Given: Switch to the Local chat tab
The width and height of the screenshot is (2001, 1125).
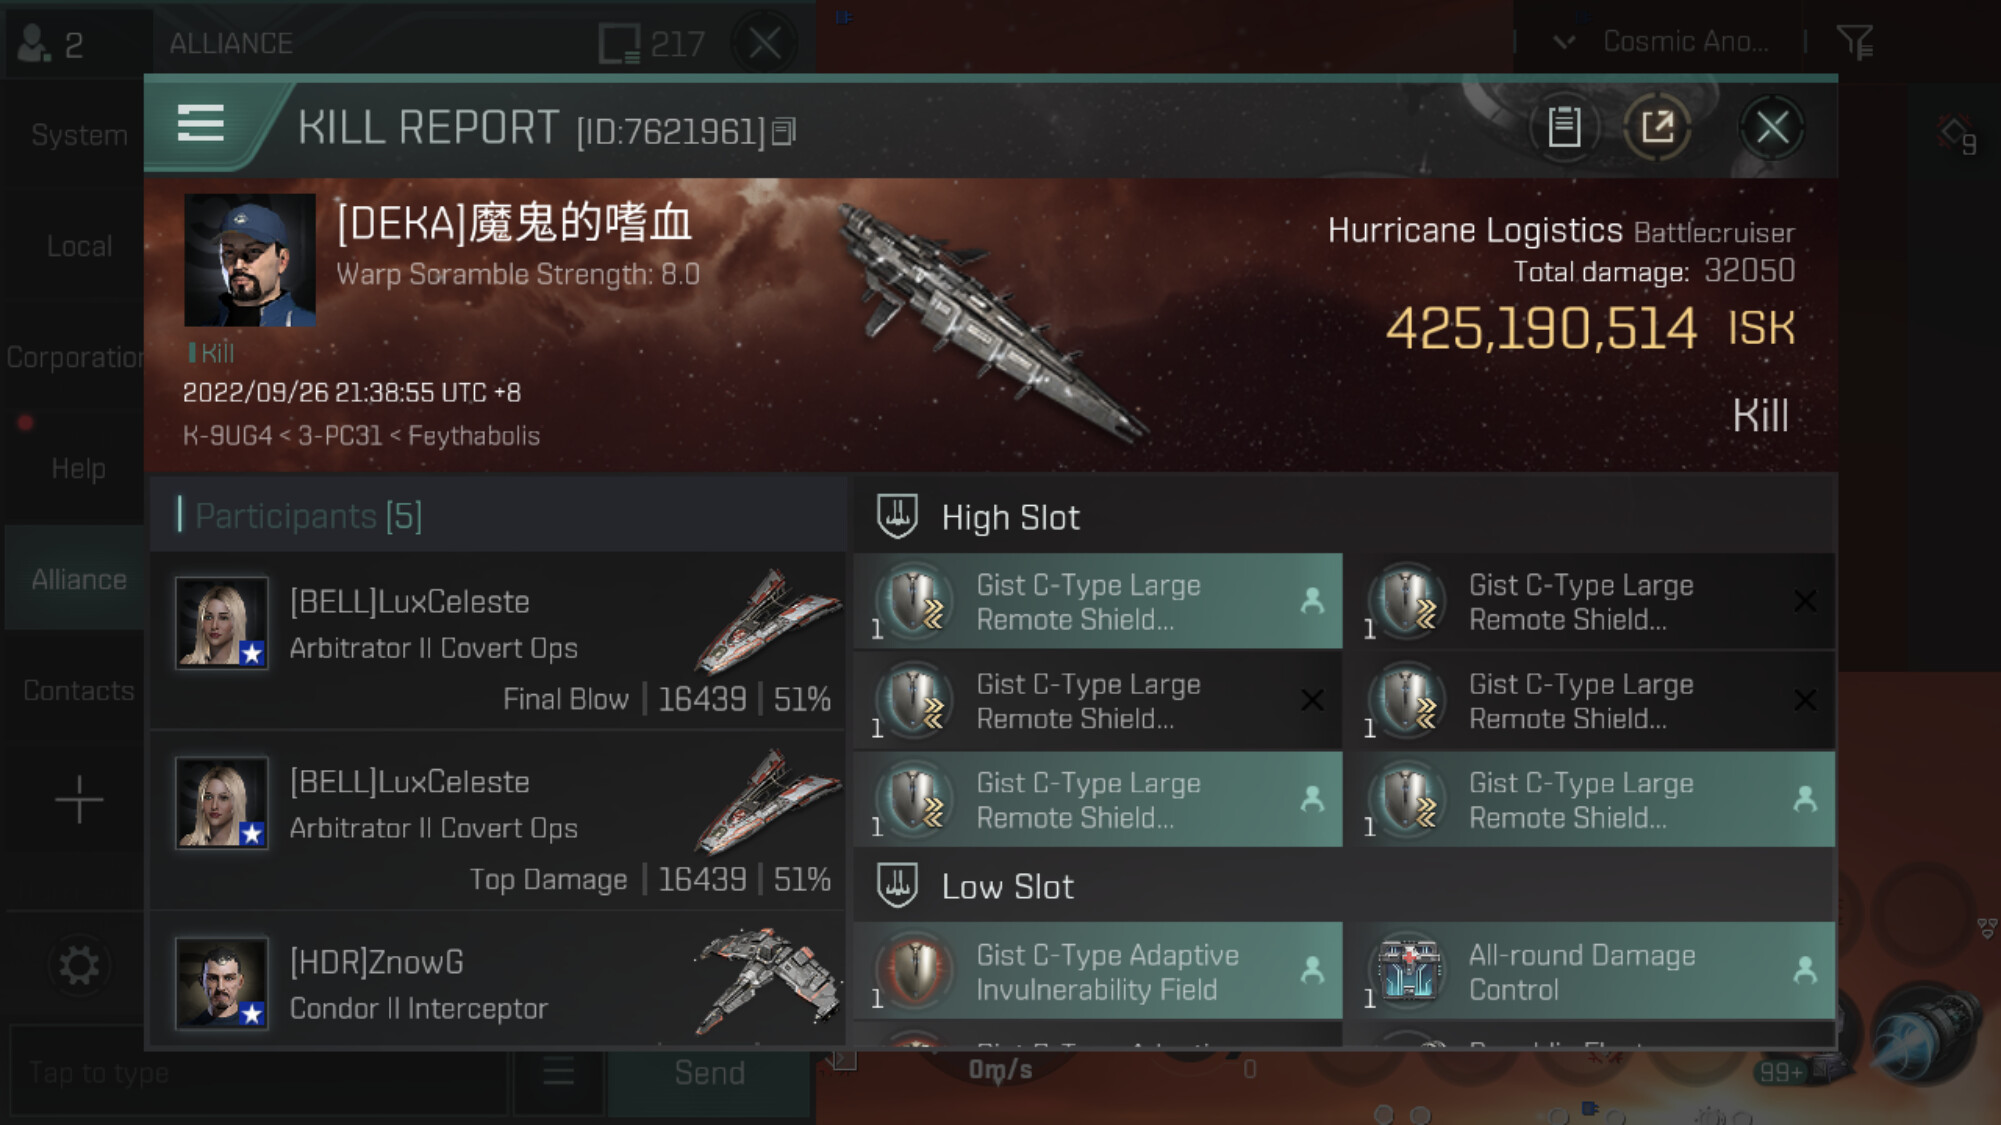Looking at the screenshot, I should (78, 246).
